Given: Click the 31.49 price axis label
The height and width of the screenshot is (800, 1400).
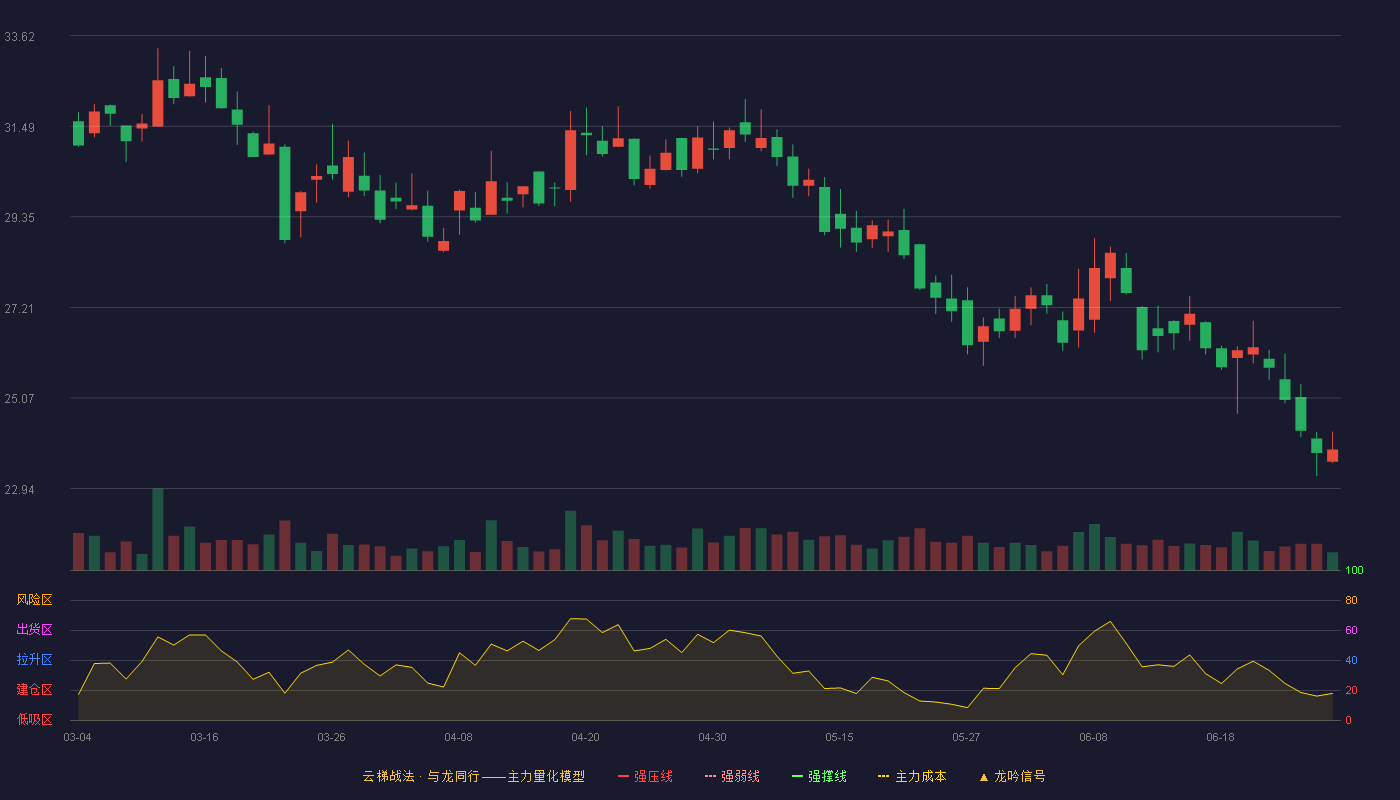Looking at the screenshot, I should pyautogui.click(x=19, y=127).
